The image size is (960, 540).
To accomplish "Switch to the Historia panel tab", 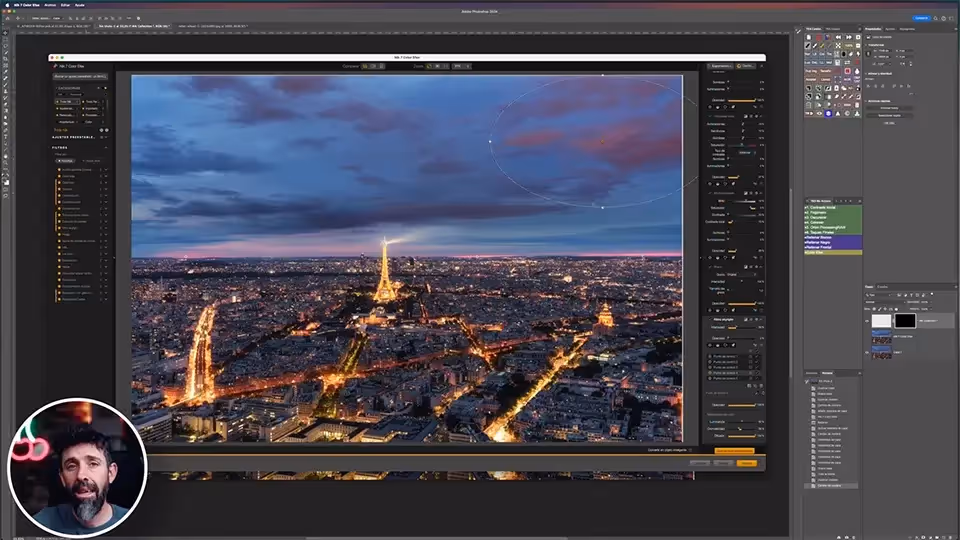I will click(812, 374).
